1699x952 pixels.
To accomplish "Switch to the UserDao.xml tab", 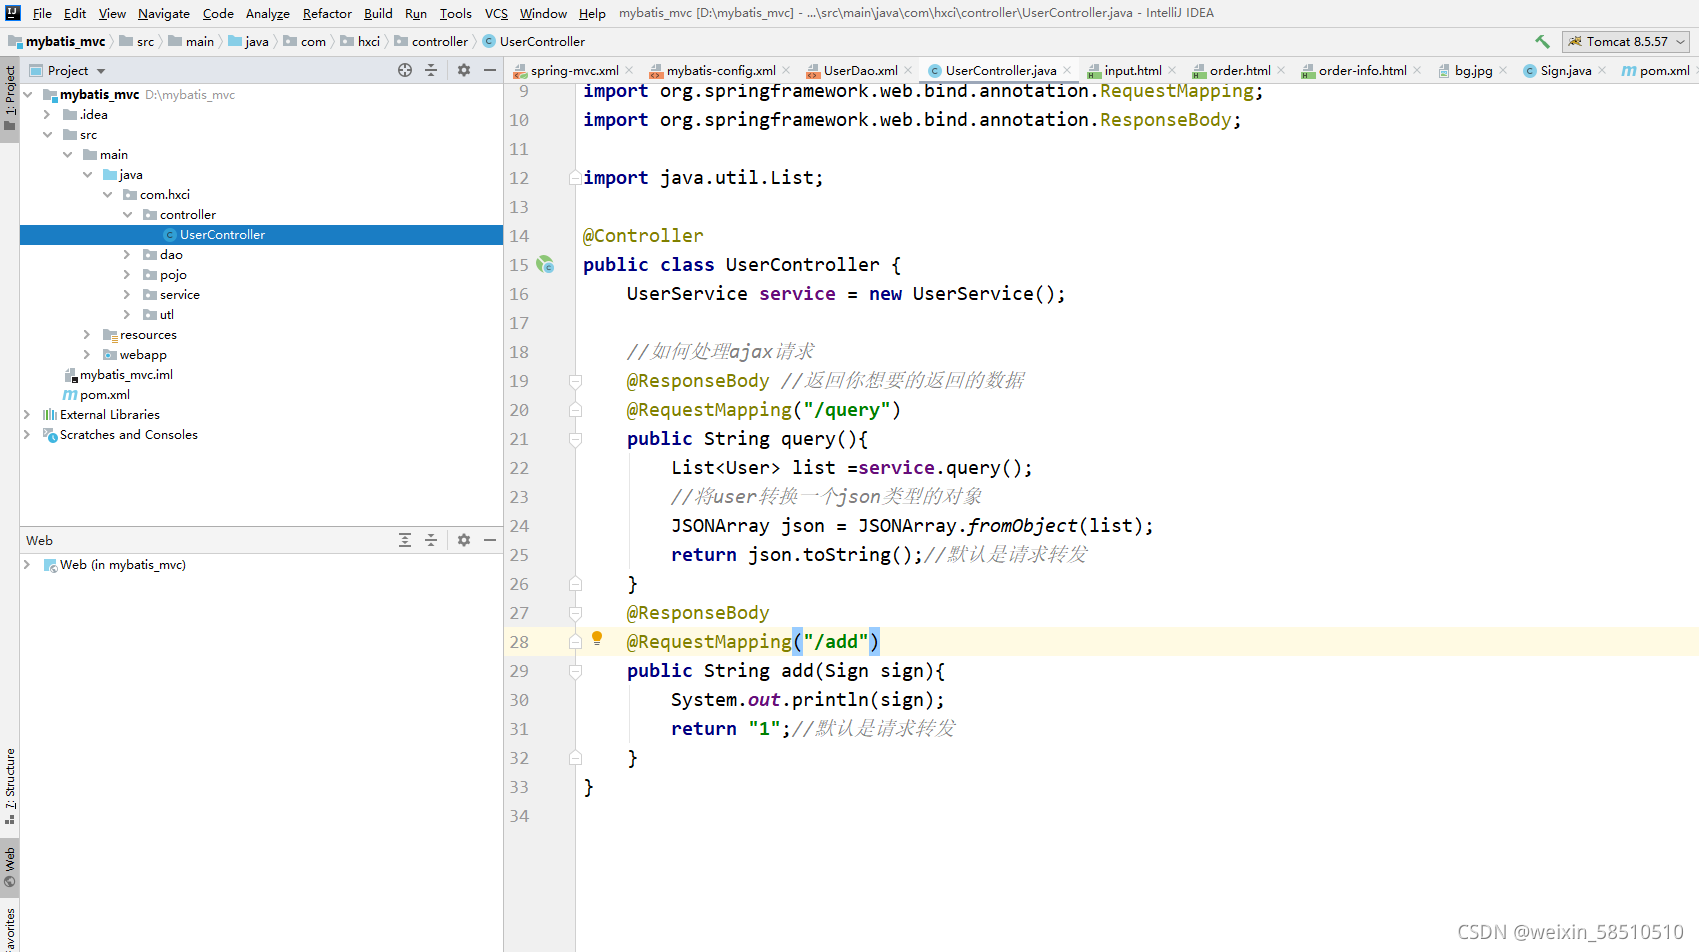I will click(x=858, y=70).
